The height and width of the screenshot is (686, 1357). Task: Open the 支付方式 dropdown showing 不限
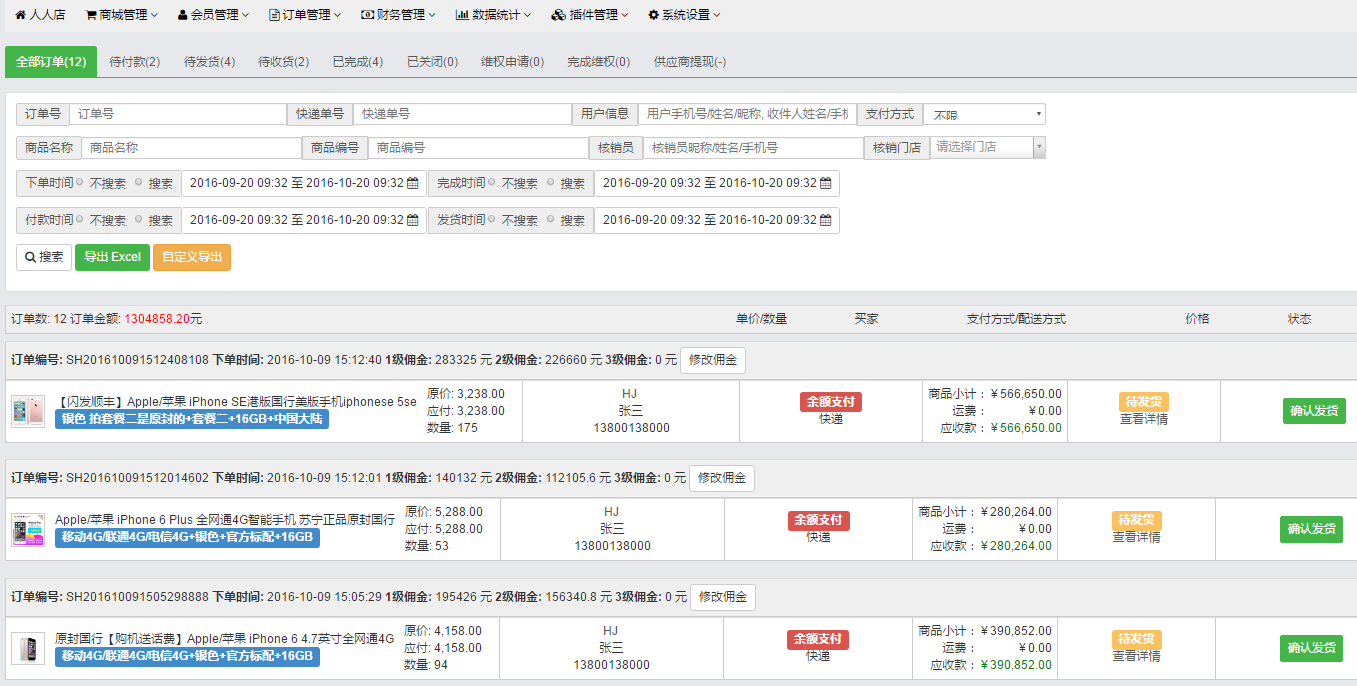pos(984,115)
